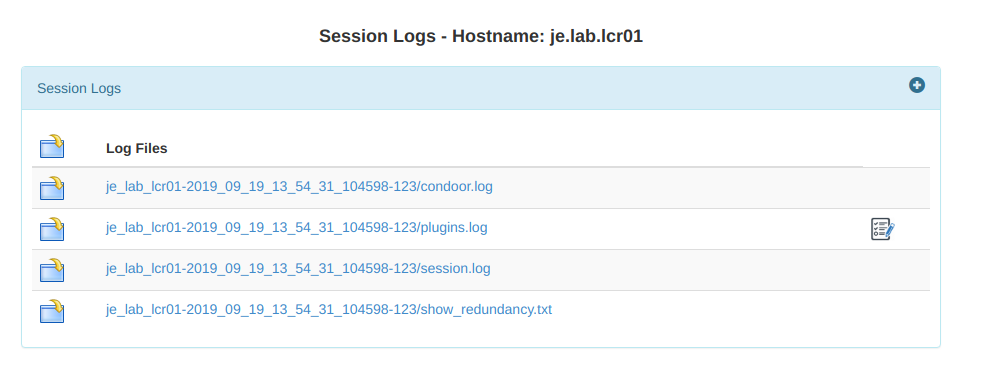Expand Session Logs panel with plus icon
Screen dimensions: 997x387
[x=916, y=85]
